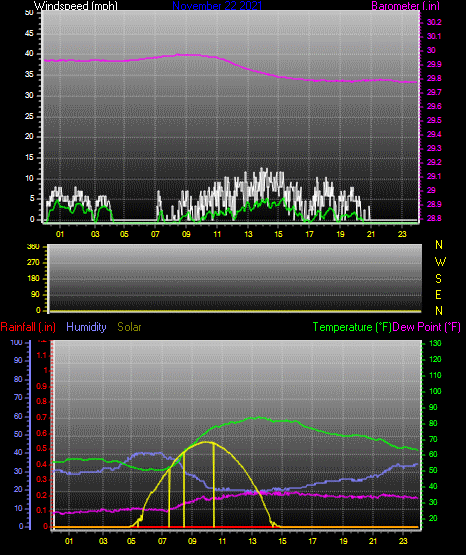Click the 60 value on the blue humidity axis
Screen dimensions: 466x555
[18, 416]
